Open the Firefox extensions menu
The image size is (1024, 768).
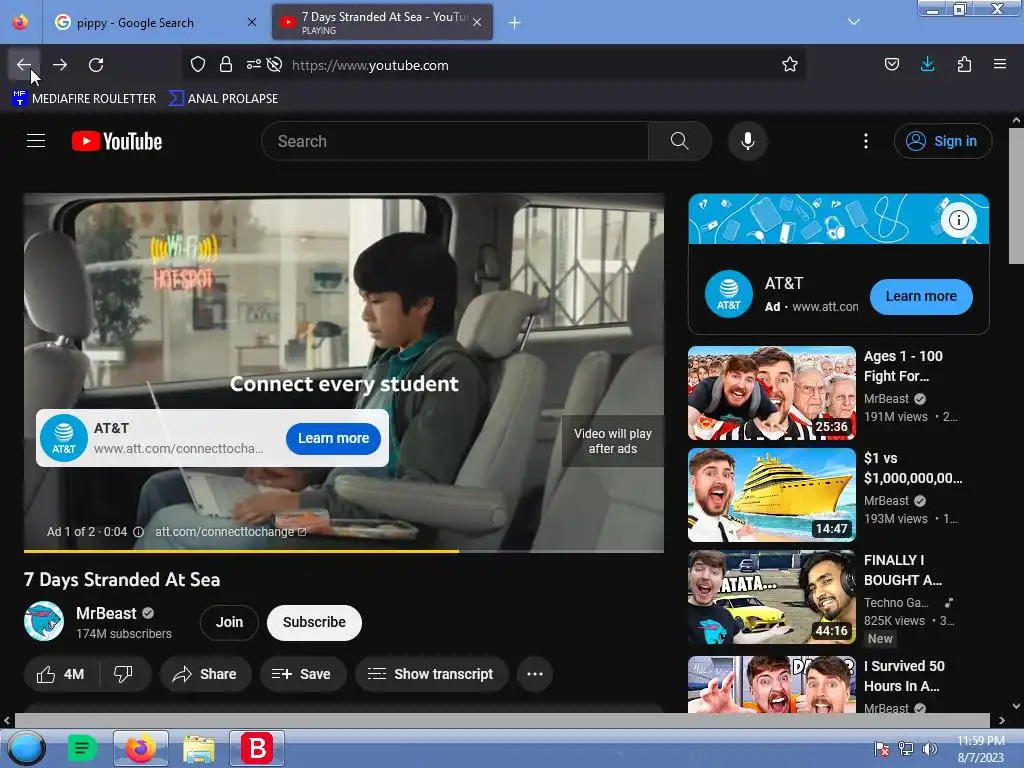964,64
